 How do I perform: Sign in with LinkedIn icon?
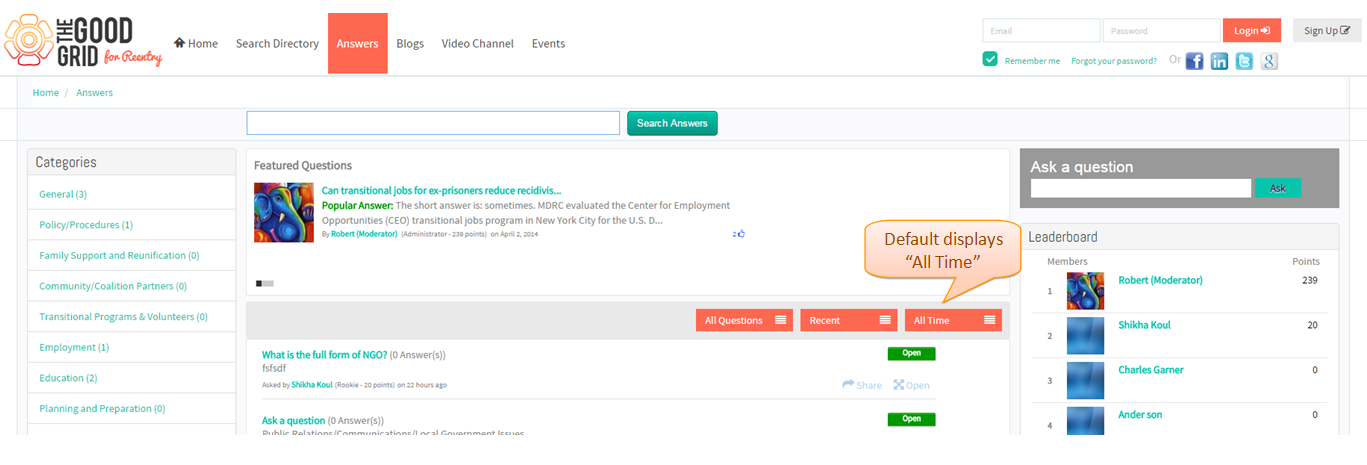(x=1219, y=61)
